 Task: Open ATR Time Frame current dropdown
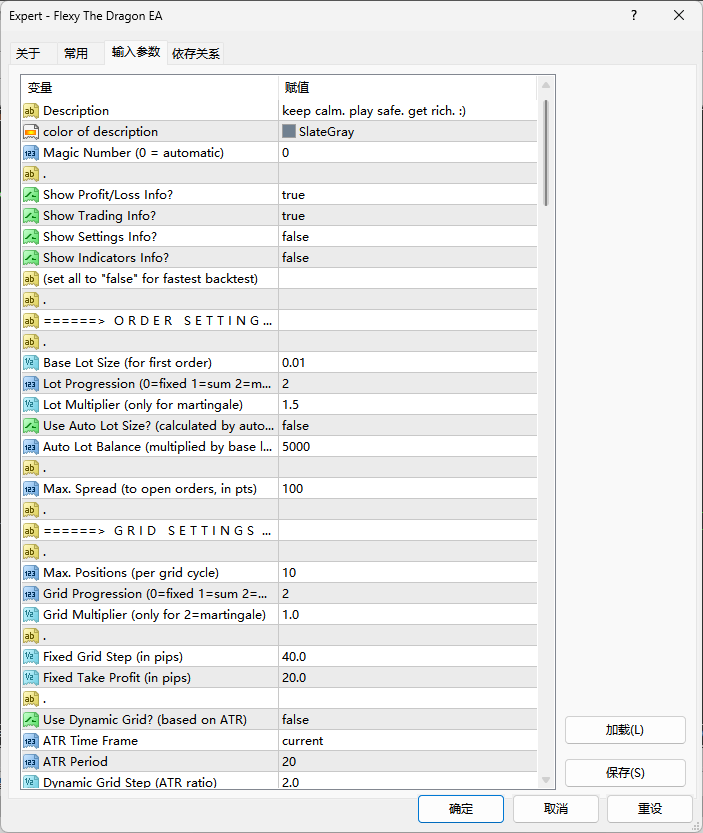coord(408,741)
